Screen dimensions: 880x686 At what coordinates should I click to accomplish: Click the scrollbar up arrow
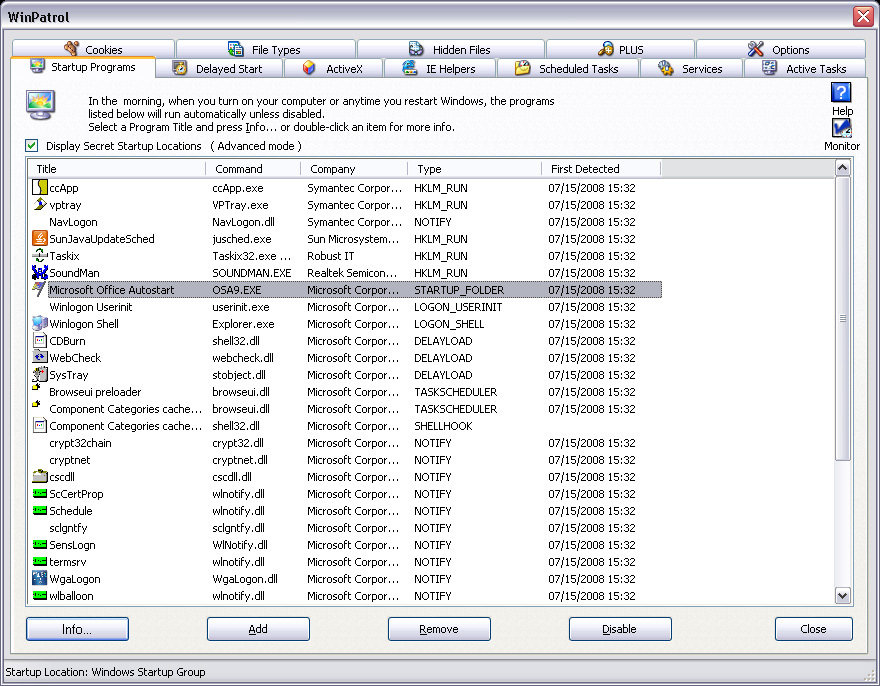842,168
